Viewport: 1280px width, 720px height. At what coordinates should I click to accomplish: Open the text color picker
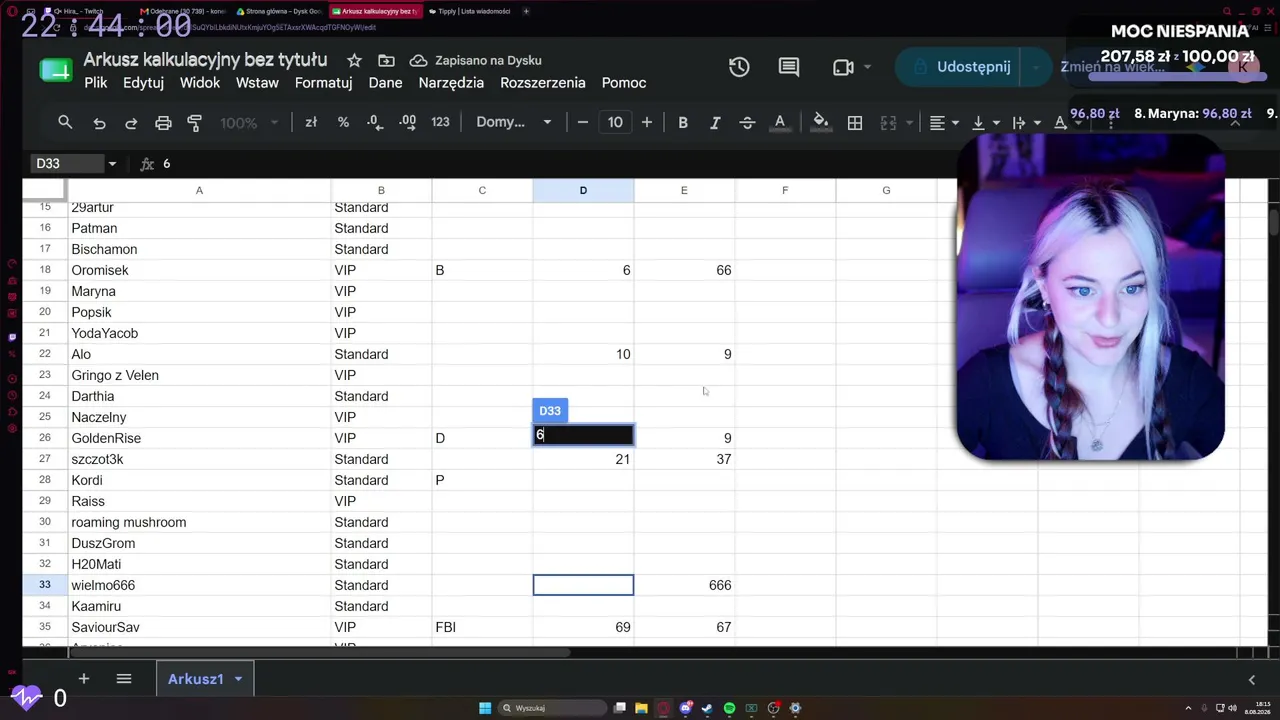point(780,122)
